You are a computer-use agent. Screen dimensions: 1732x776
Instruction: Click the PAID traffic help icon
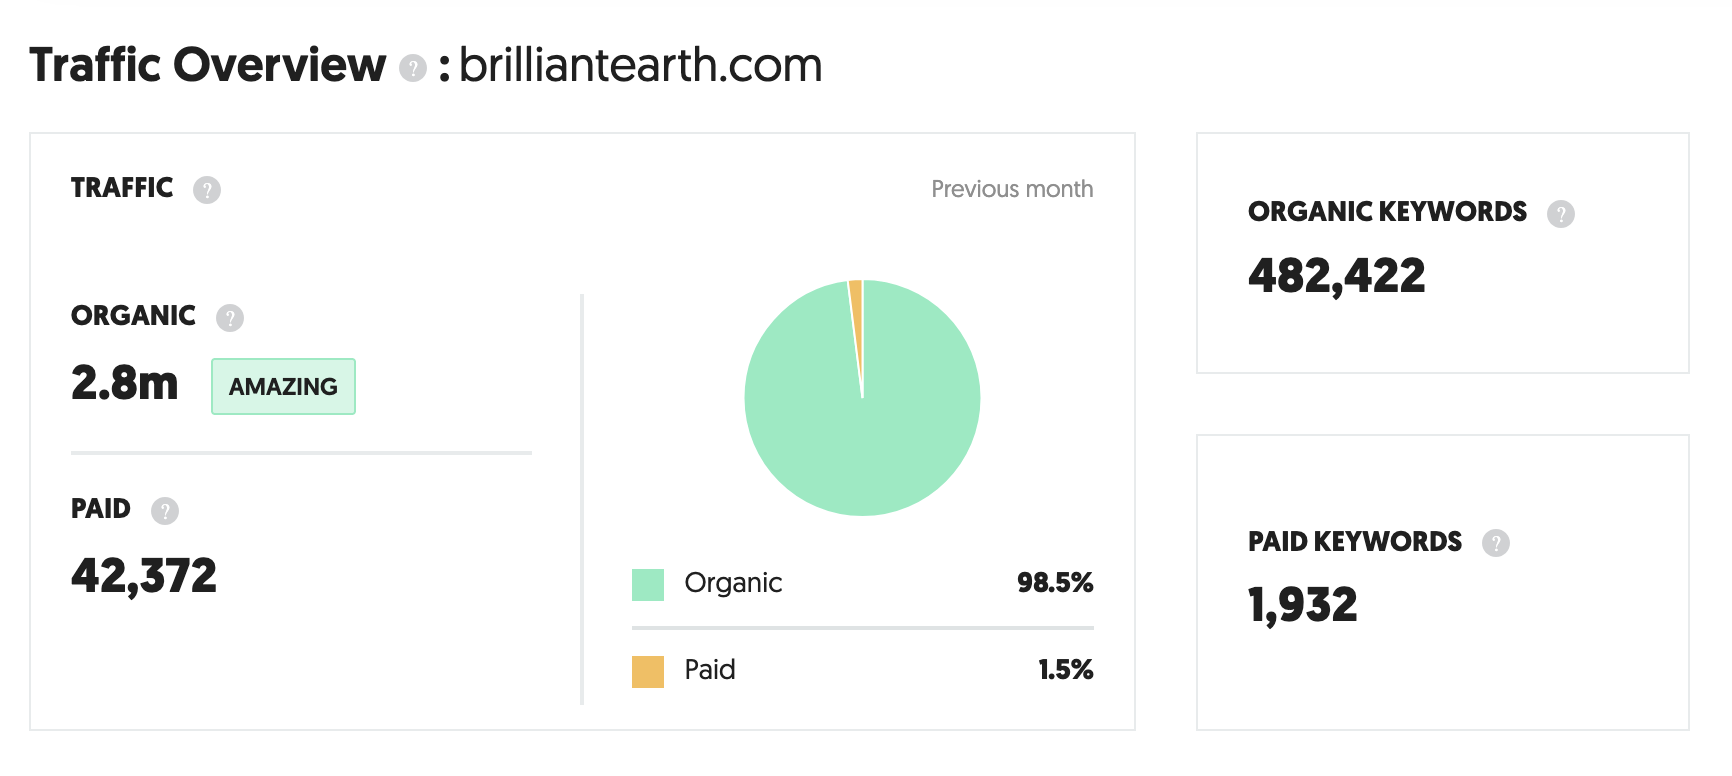pos(165,511)
